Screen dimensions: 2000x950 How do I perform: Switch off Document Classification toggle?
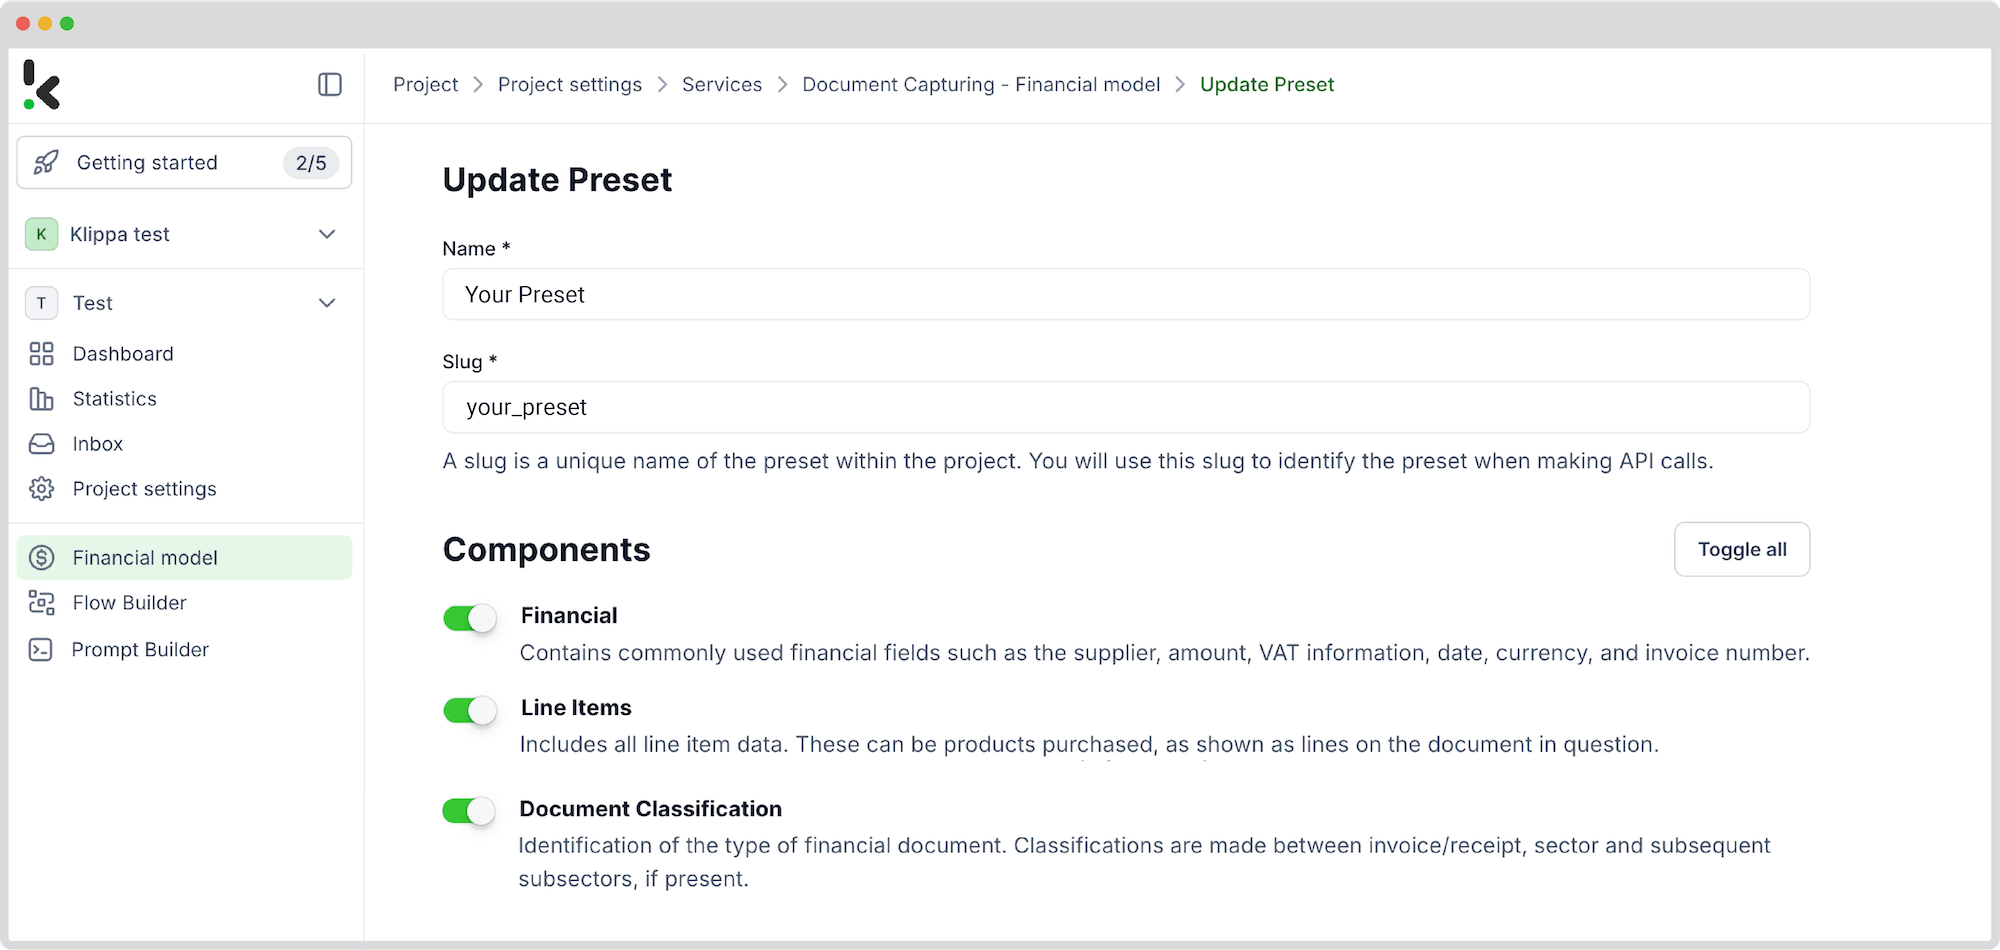coord(470,811)
